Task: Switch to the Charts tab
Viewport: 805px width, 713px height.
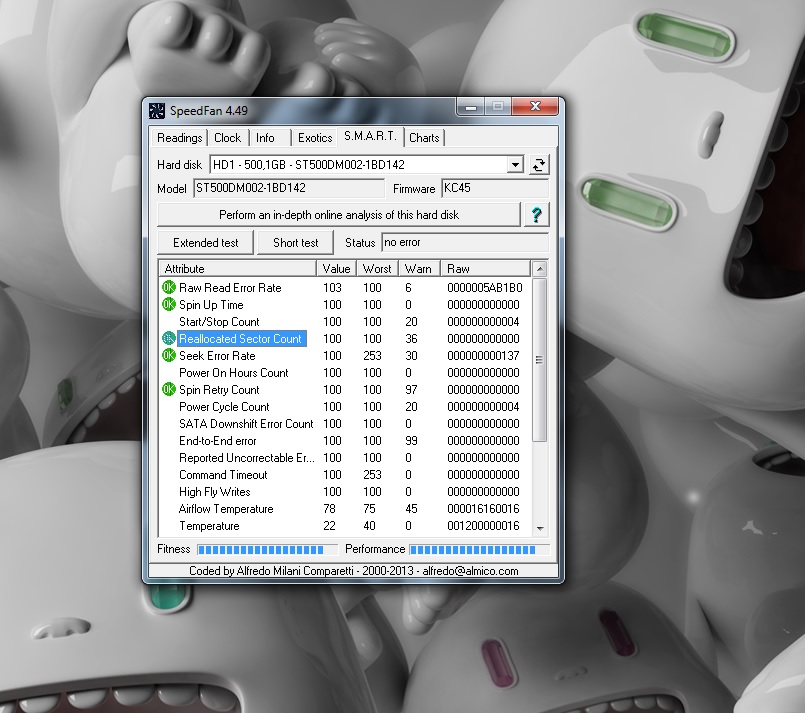Action: [x=424, y=138]
